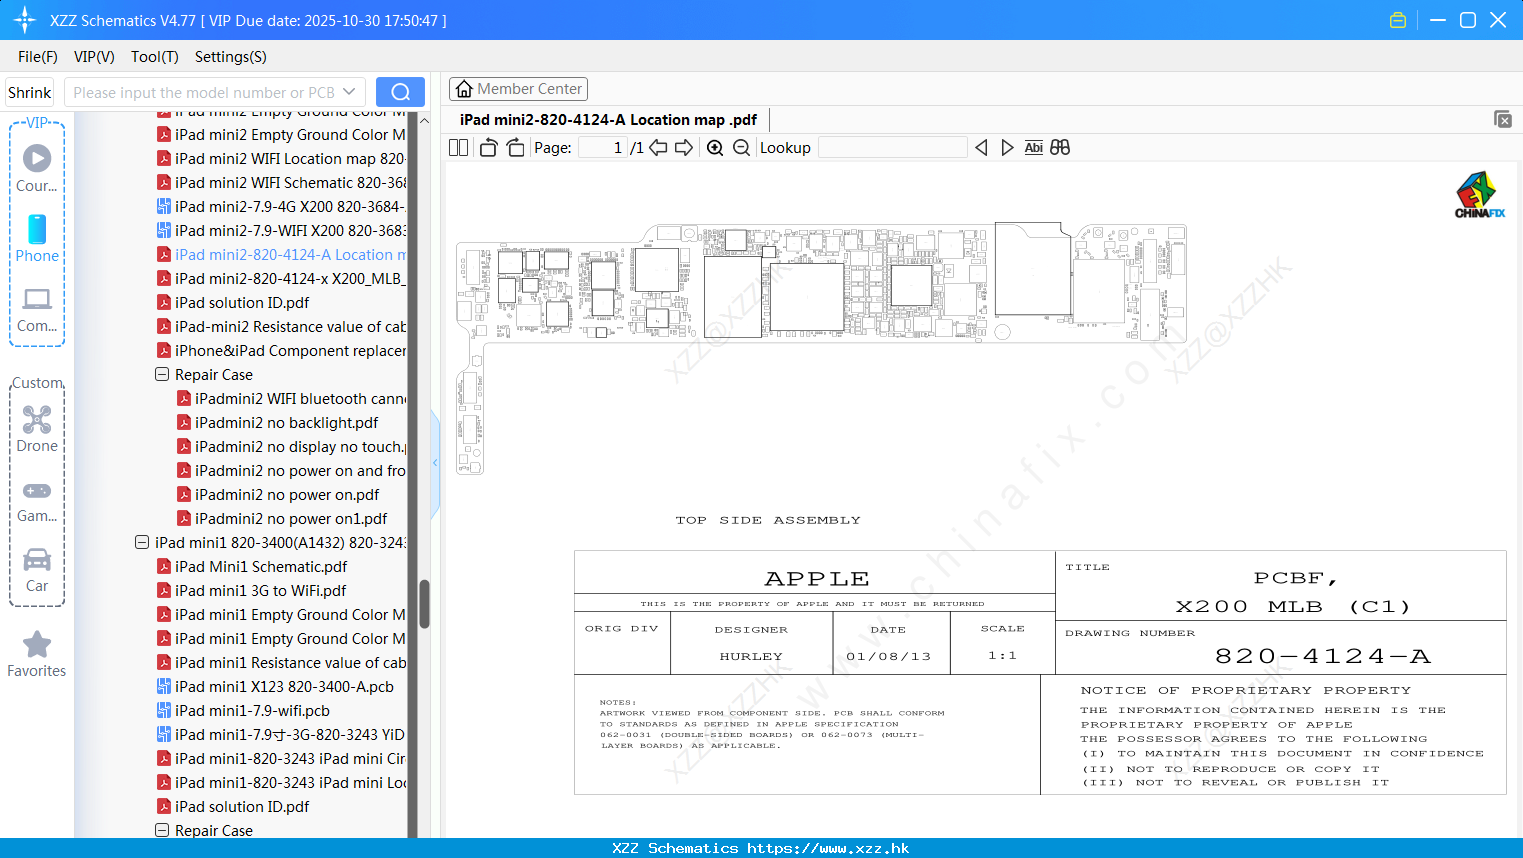Open the Settings(S) menu
The height and width of the screenshot is (858, 1523).
pyautogui.click(x=231, y=57)
